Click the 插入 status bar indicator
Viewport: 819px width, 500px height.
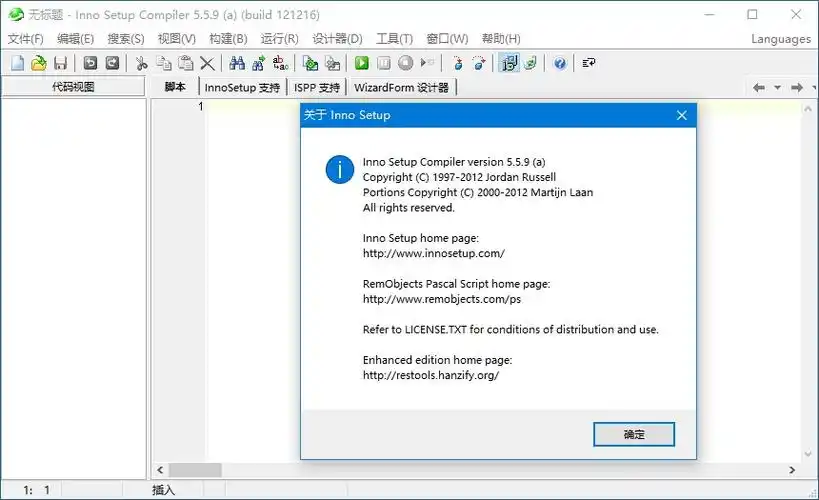(163, 490)
